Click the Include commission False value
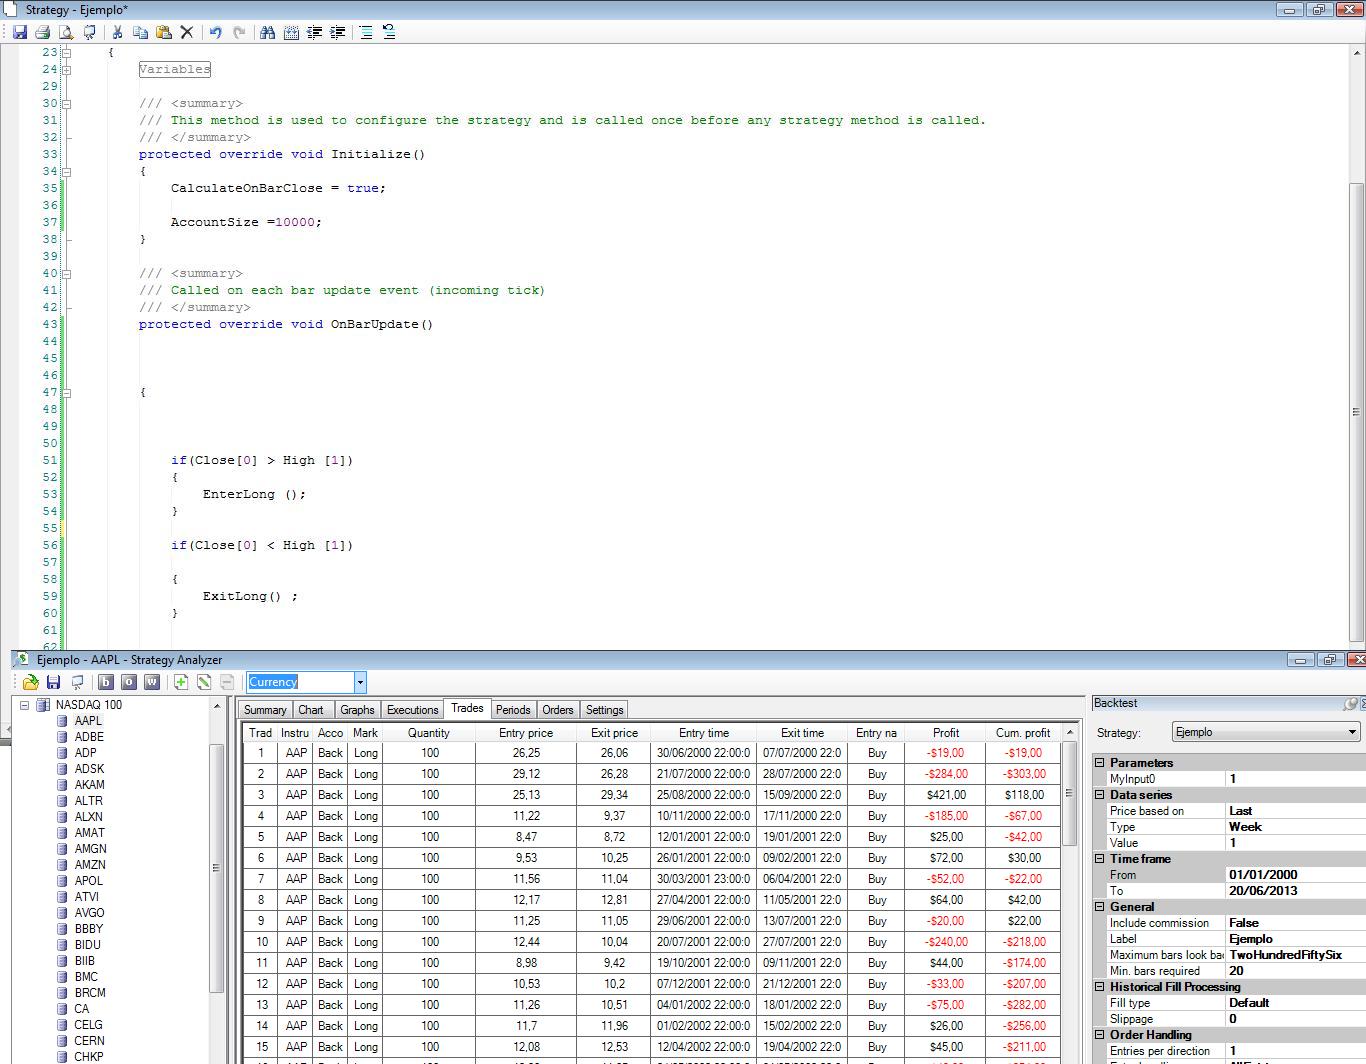Image resolution: width=1366 pixels, height=1064 pixels. (1295, 923)
